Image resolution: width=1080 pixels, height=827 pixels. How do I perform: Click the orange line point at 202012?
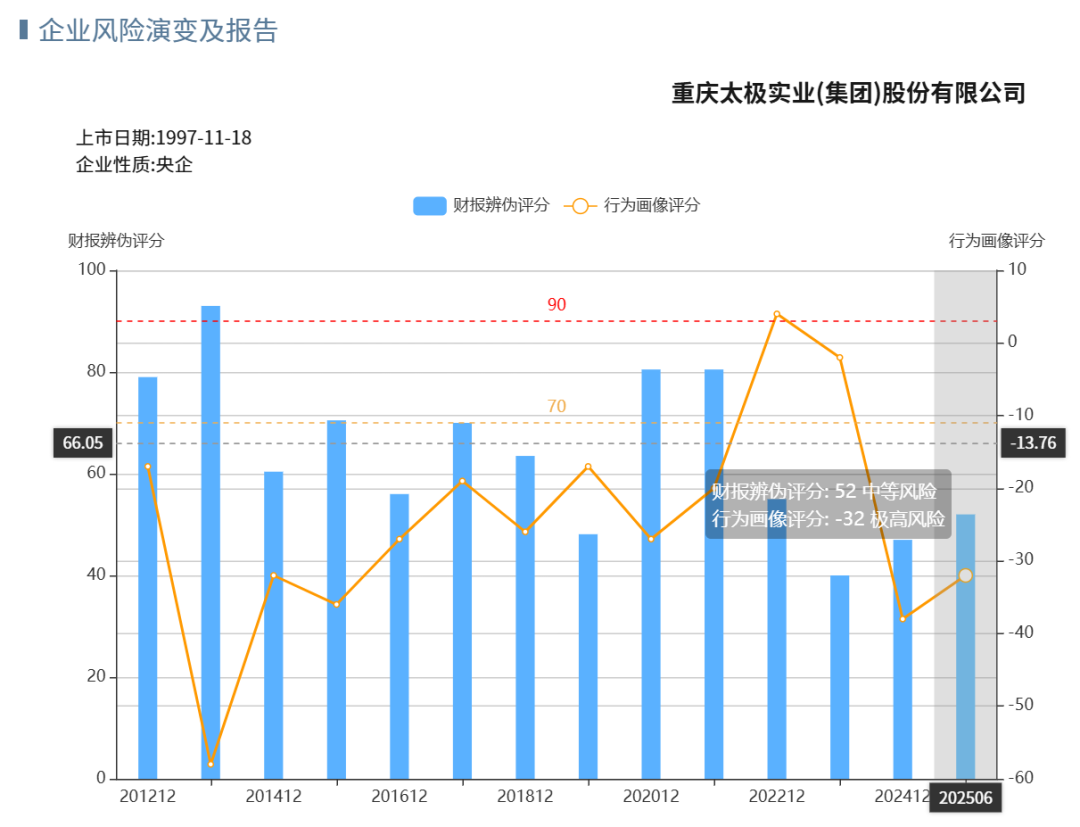pos(651,539)
